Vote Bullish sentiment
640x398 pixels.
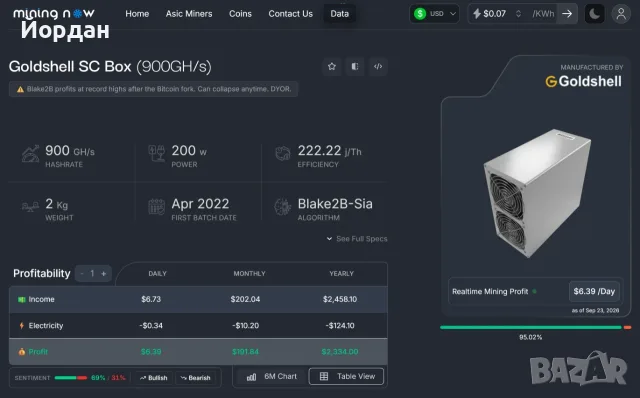[x=153, y=378]
